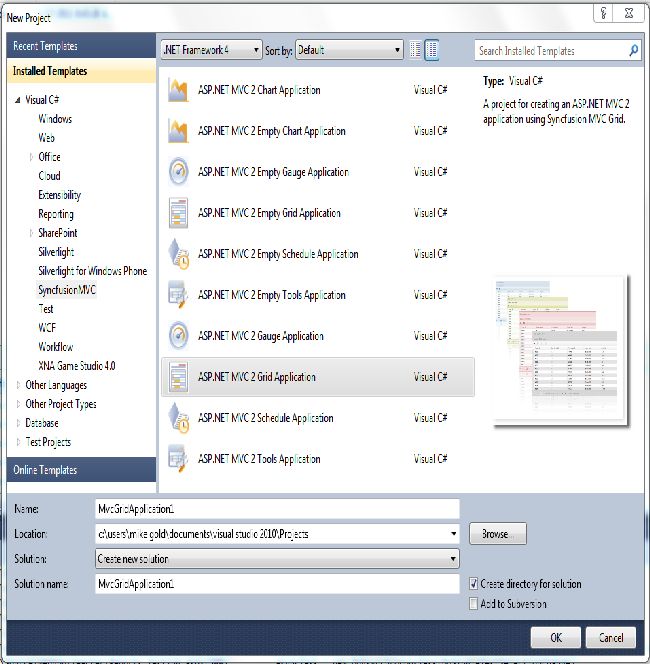Select ASP.NET MVC 2 Empty Grid Application text
650x664 pixels.
[x=269, y=213]
